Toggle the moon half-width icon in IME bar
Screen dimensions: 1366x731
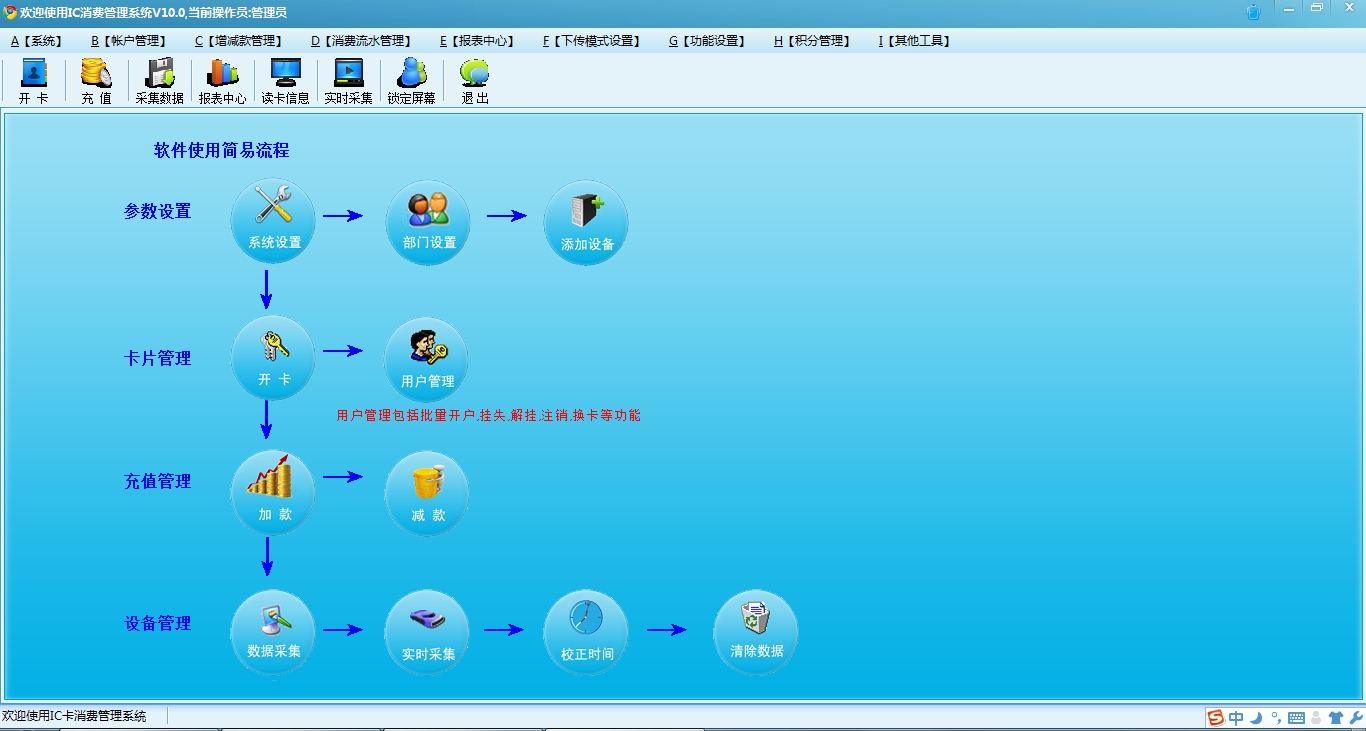click(x=1256, y=717)
